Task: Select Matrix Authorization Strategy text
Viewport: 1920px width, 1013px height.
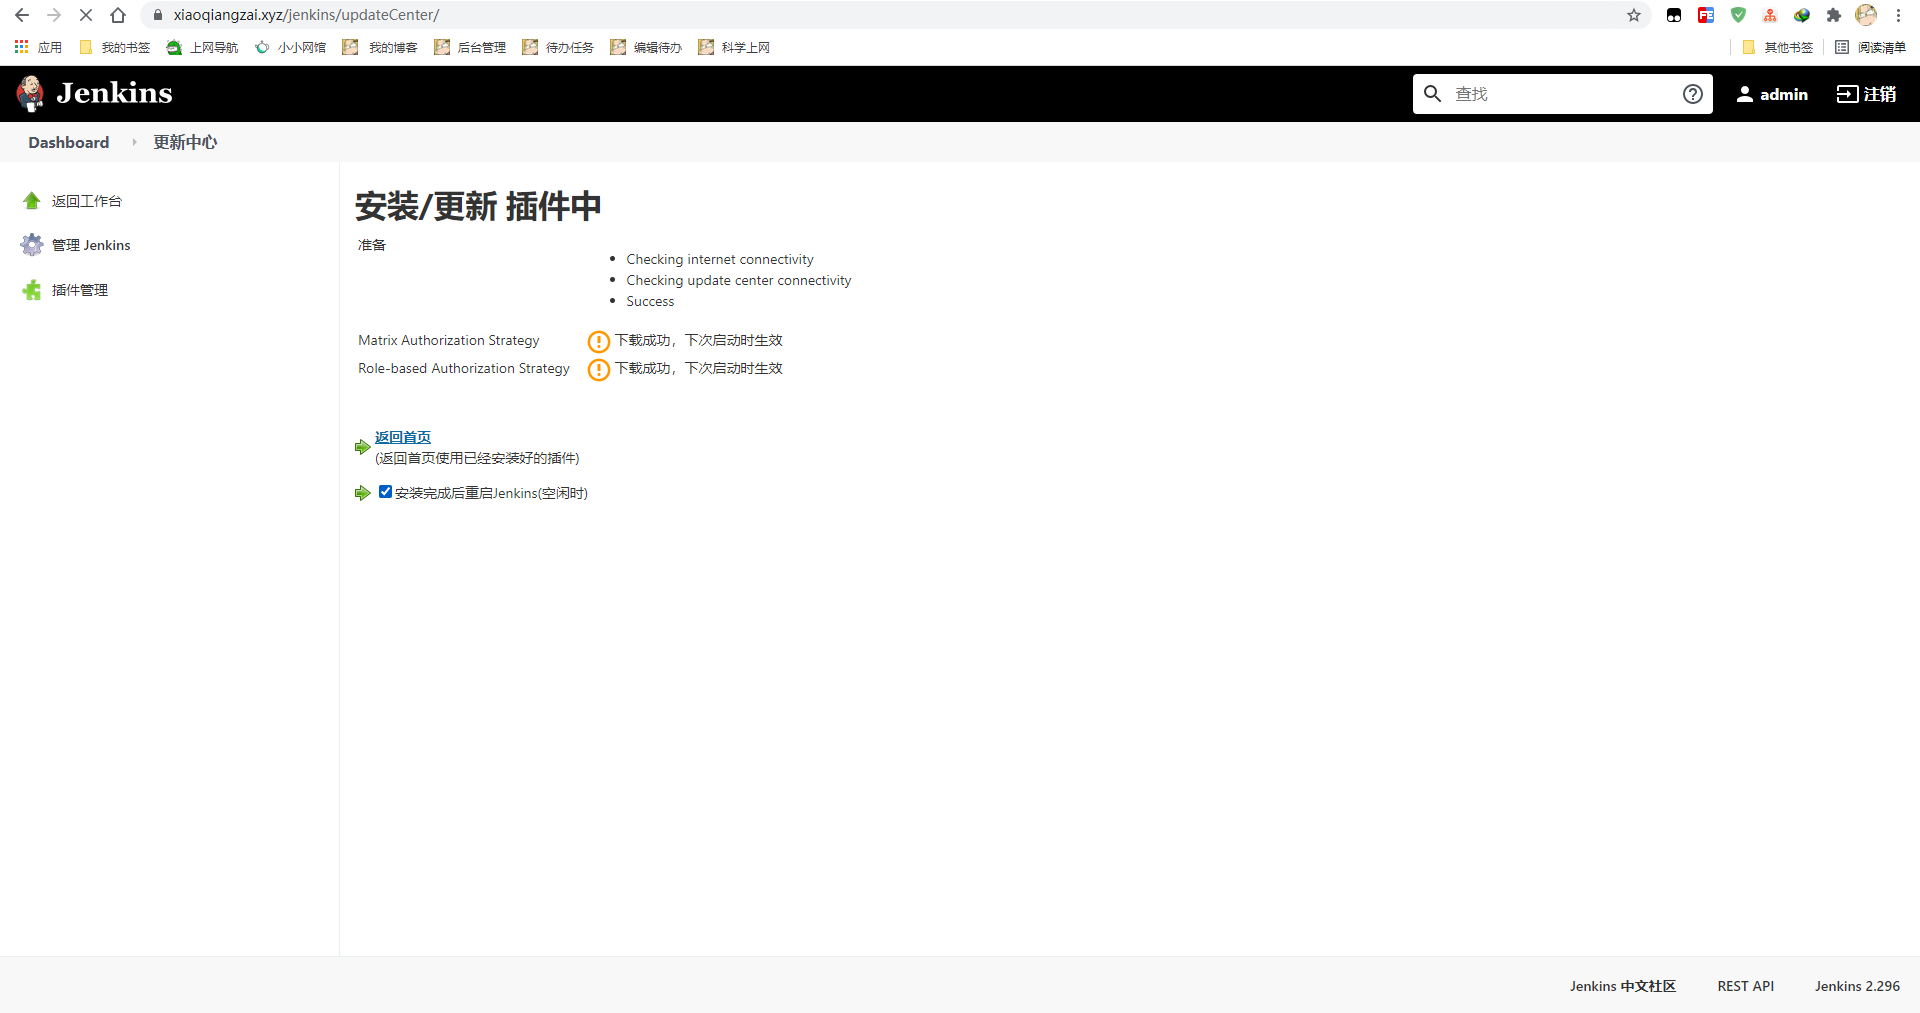Action: (x=449, y=340)
